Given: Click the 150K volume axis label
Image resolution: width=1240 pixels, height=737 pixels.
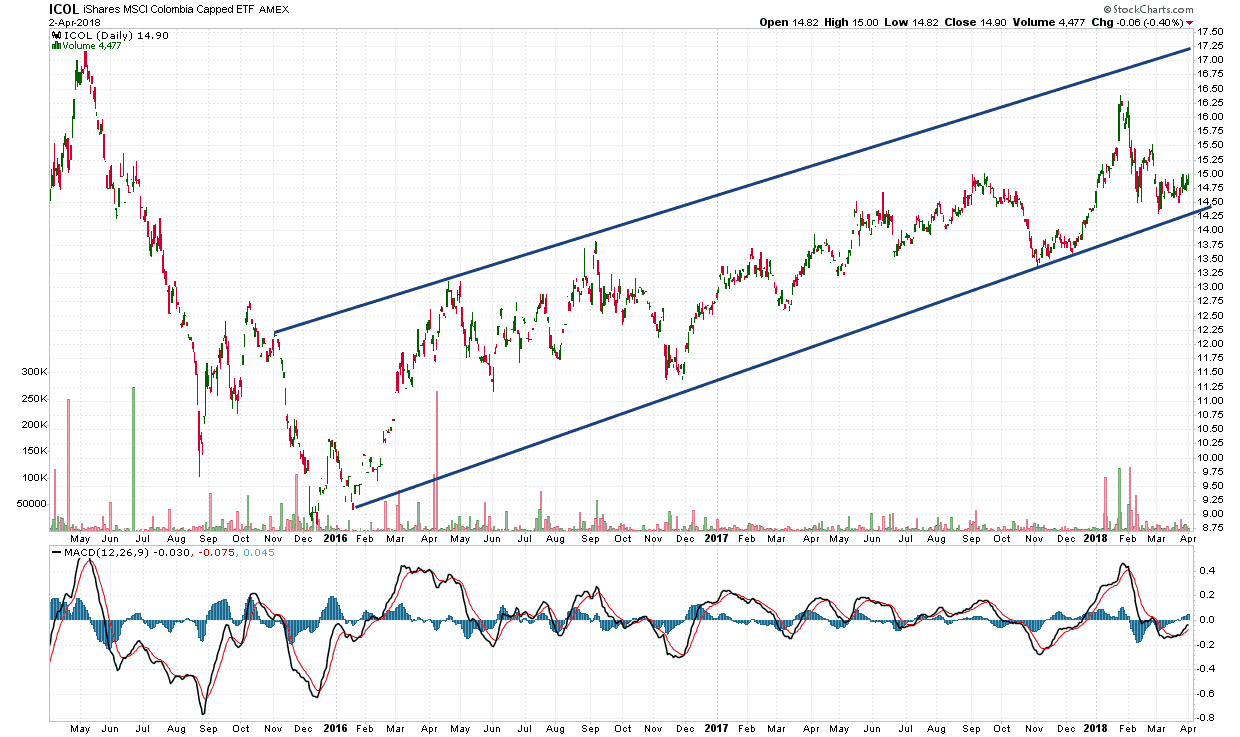Looking at the screenshot, I should pos(34,451).
